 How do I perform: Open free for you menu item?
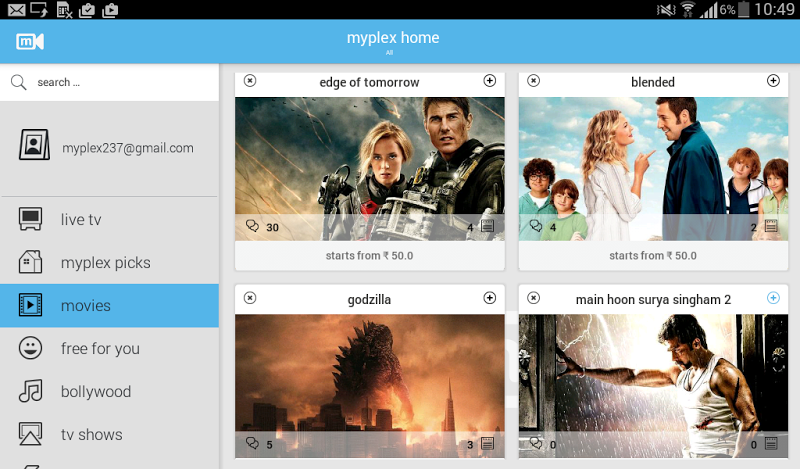[x=109, y=349]
